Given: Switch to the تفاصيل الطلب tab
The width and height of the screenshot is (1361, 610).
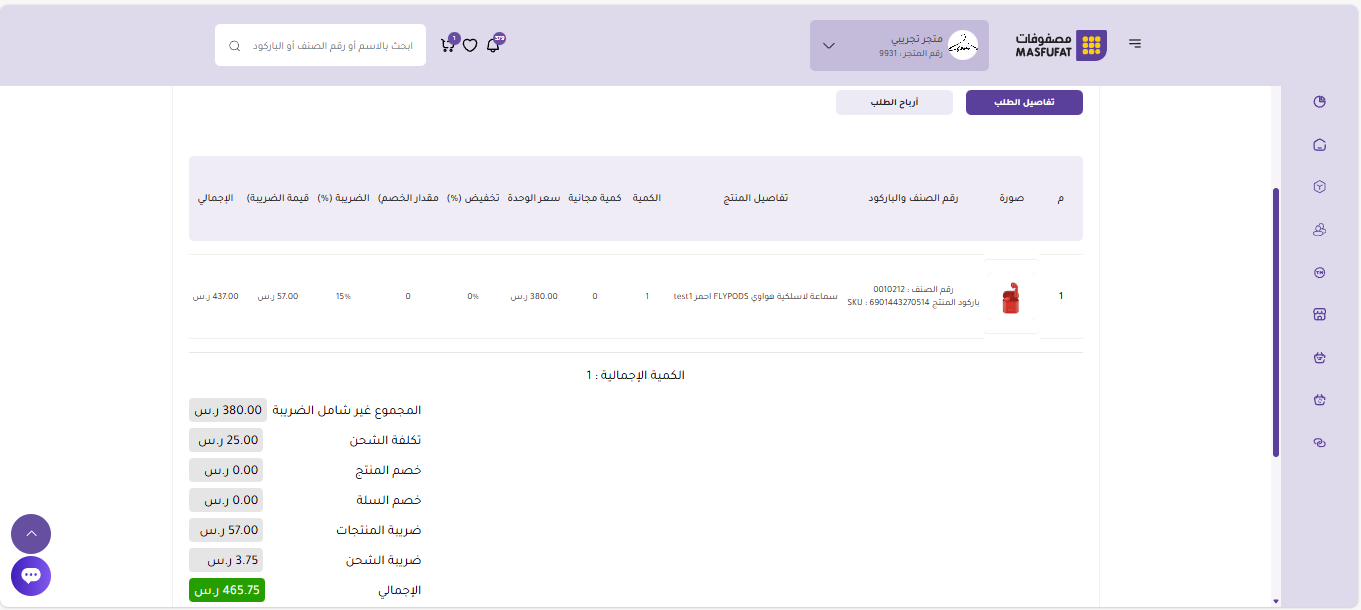Looking at the screenshot, I should [x=1024, y=103].
